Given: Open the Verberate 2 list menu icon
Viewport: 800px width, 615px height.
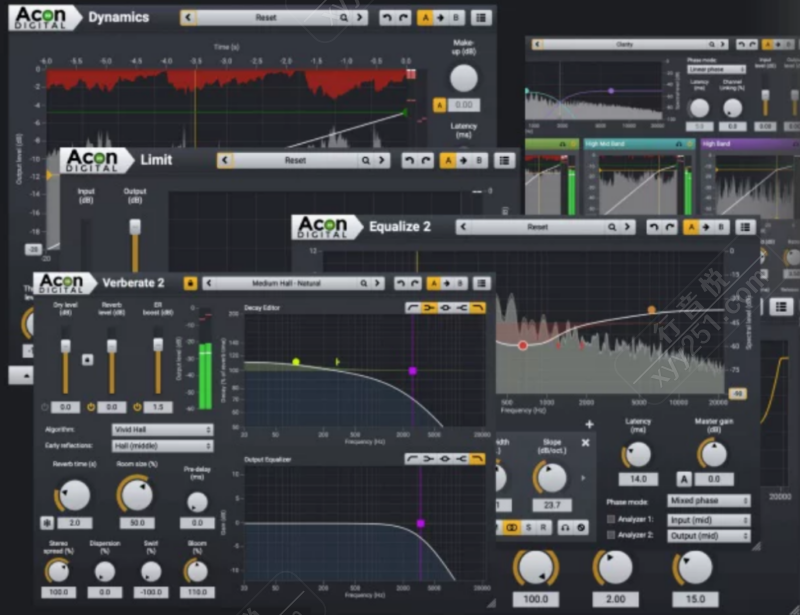Looking at the screenshot, I should pyautogui.click(x=481, y=283).
